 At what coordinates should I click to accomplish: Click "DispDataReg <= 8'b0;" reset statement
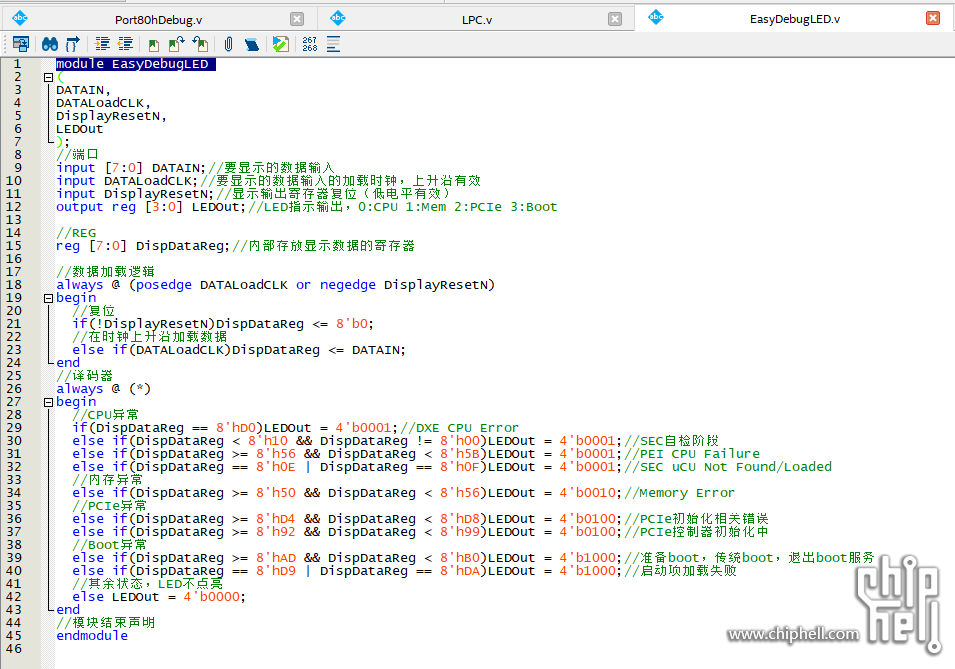click(295, 324)
